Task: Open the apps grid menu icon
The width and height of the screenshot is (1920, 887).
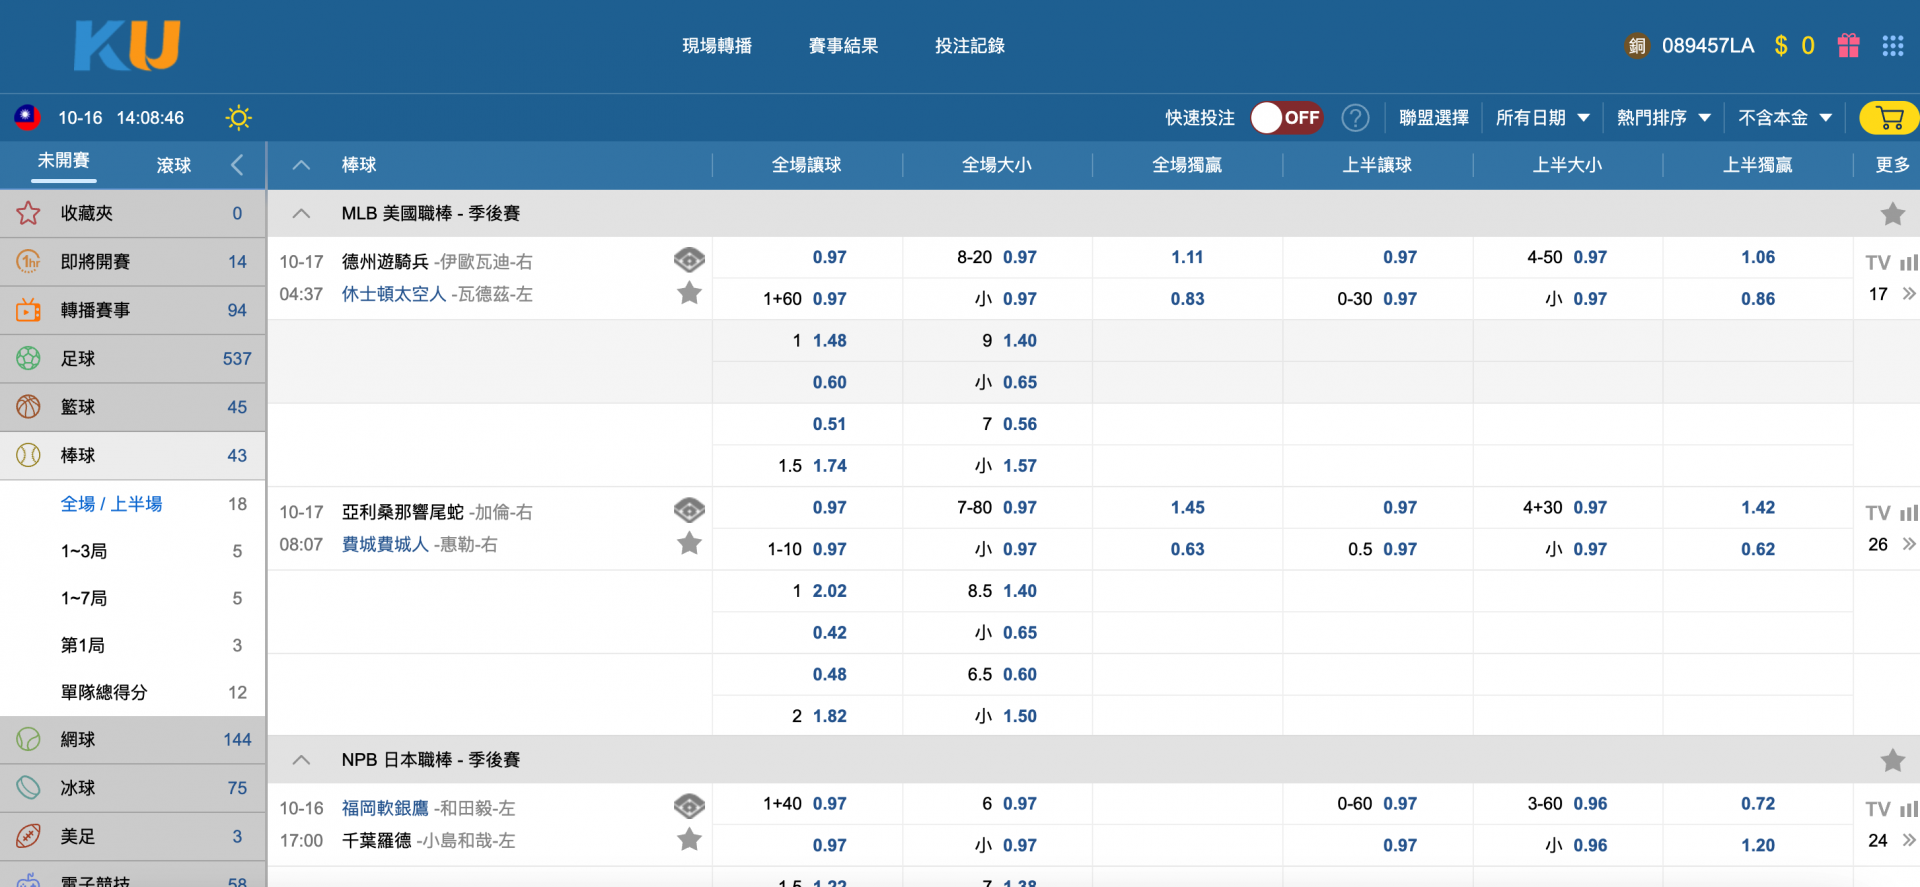Action: (1892, 46)
